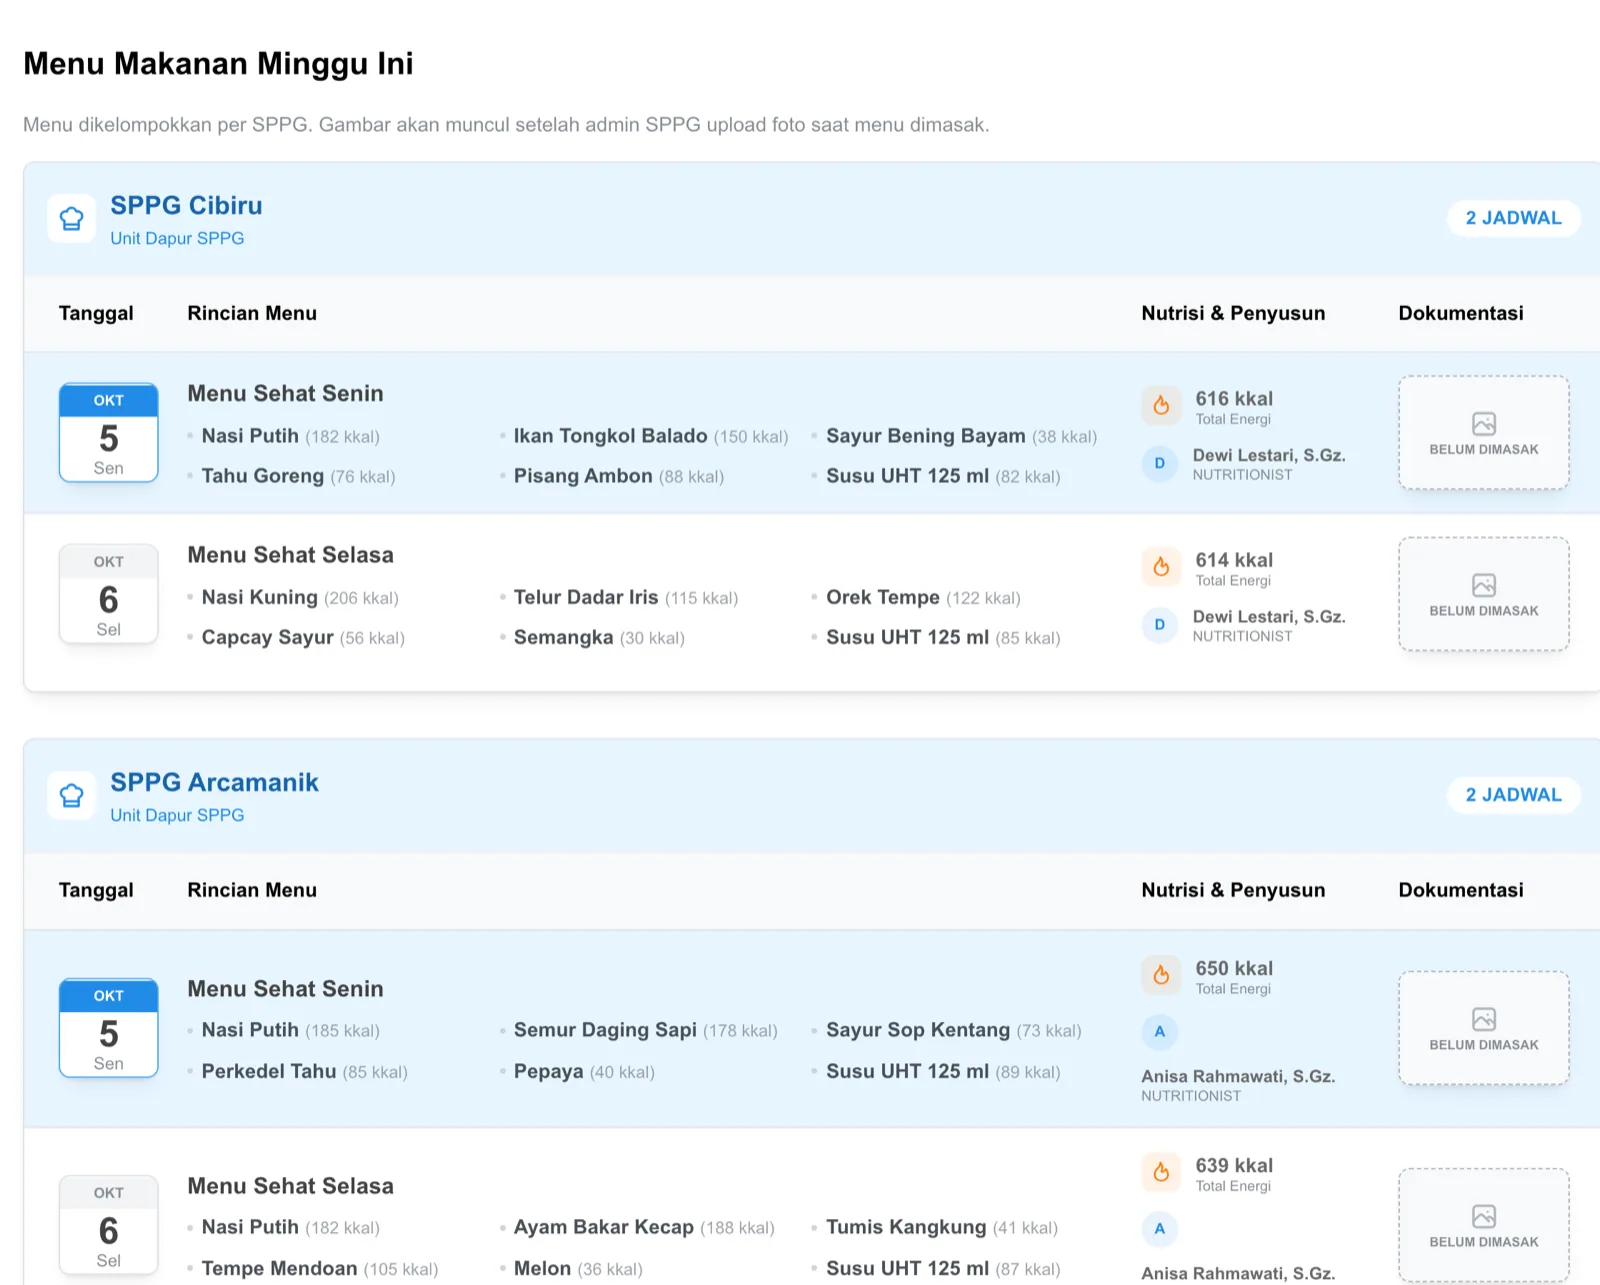Click the 'Nasi Kuning' menu item

coord(259,597)
